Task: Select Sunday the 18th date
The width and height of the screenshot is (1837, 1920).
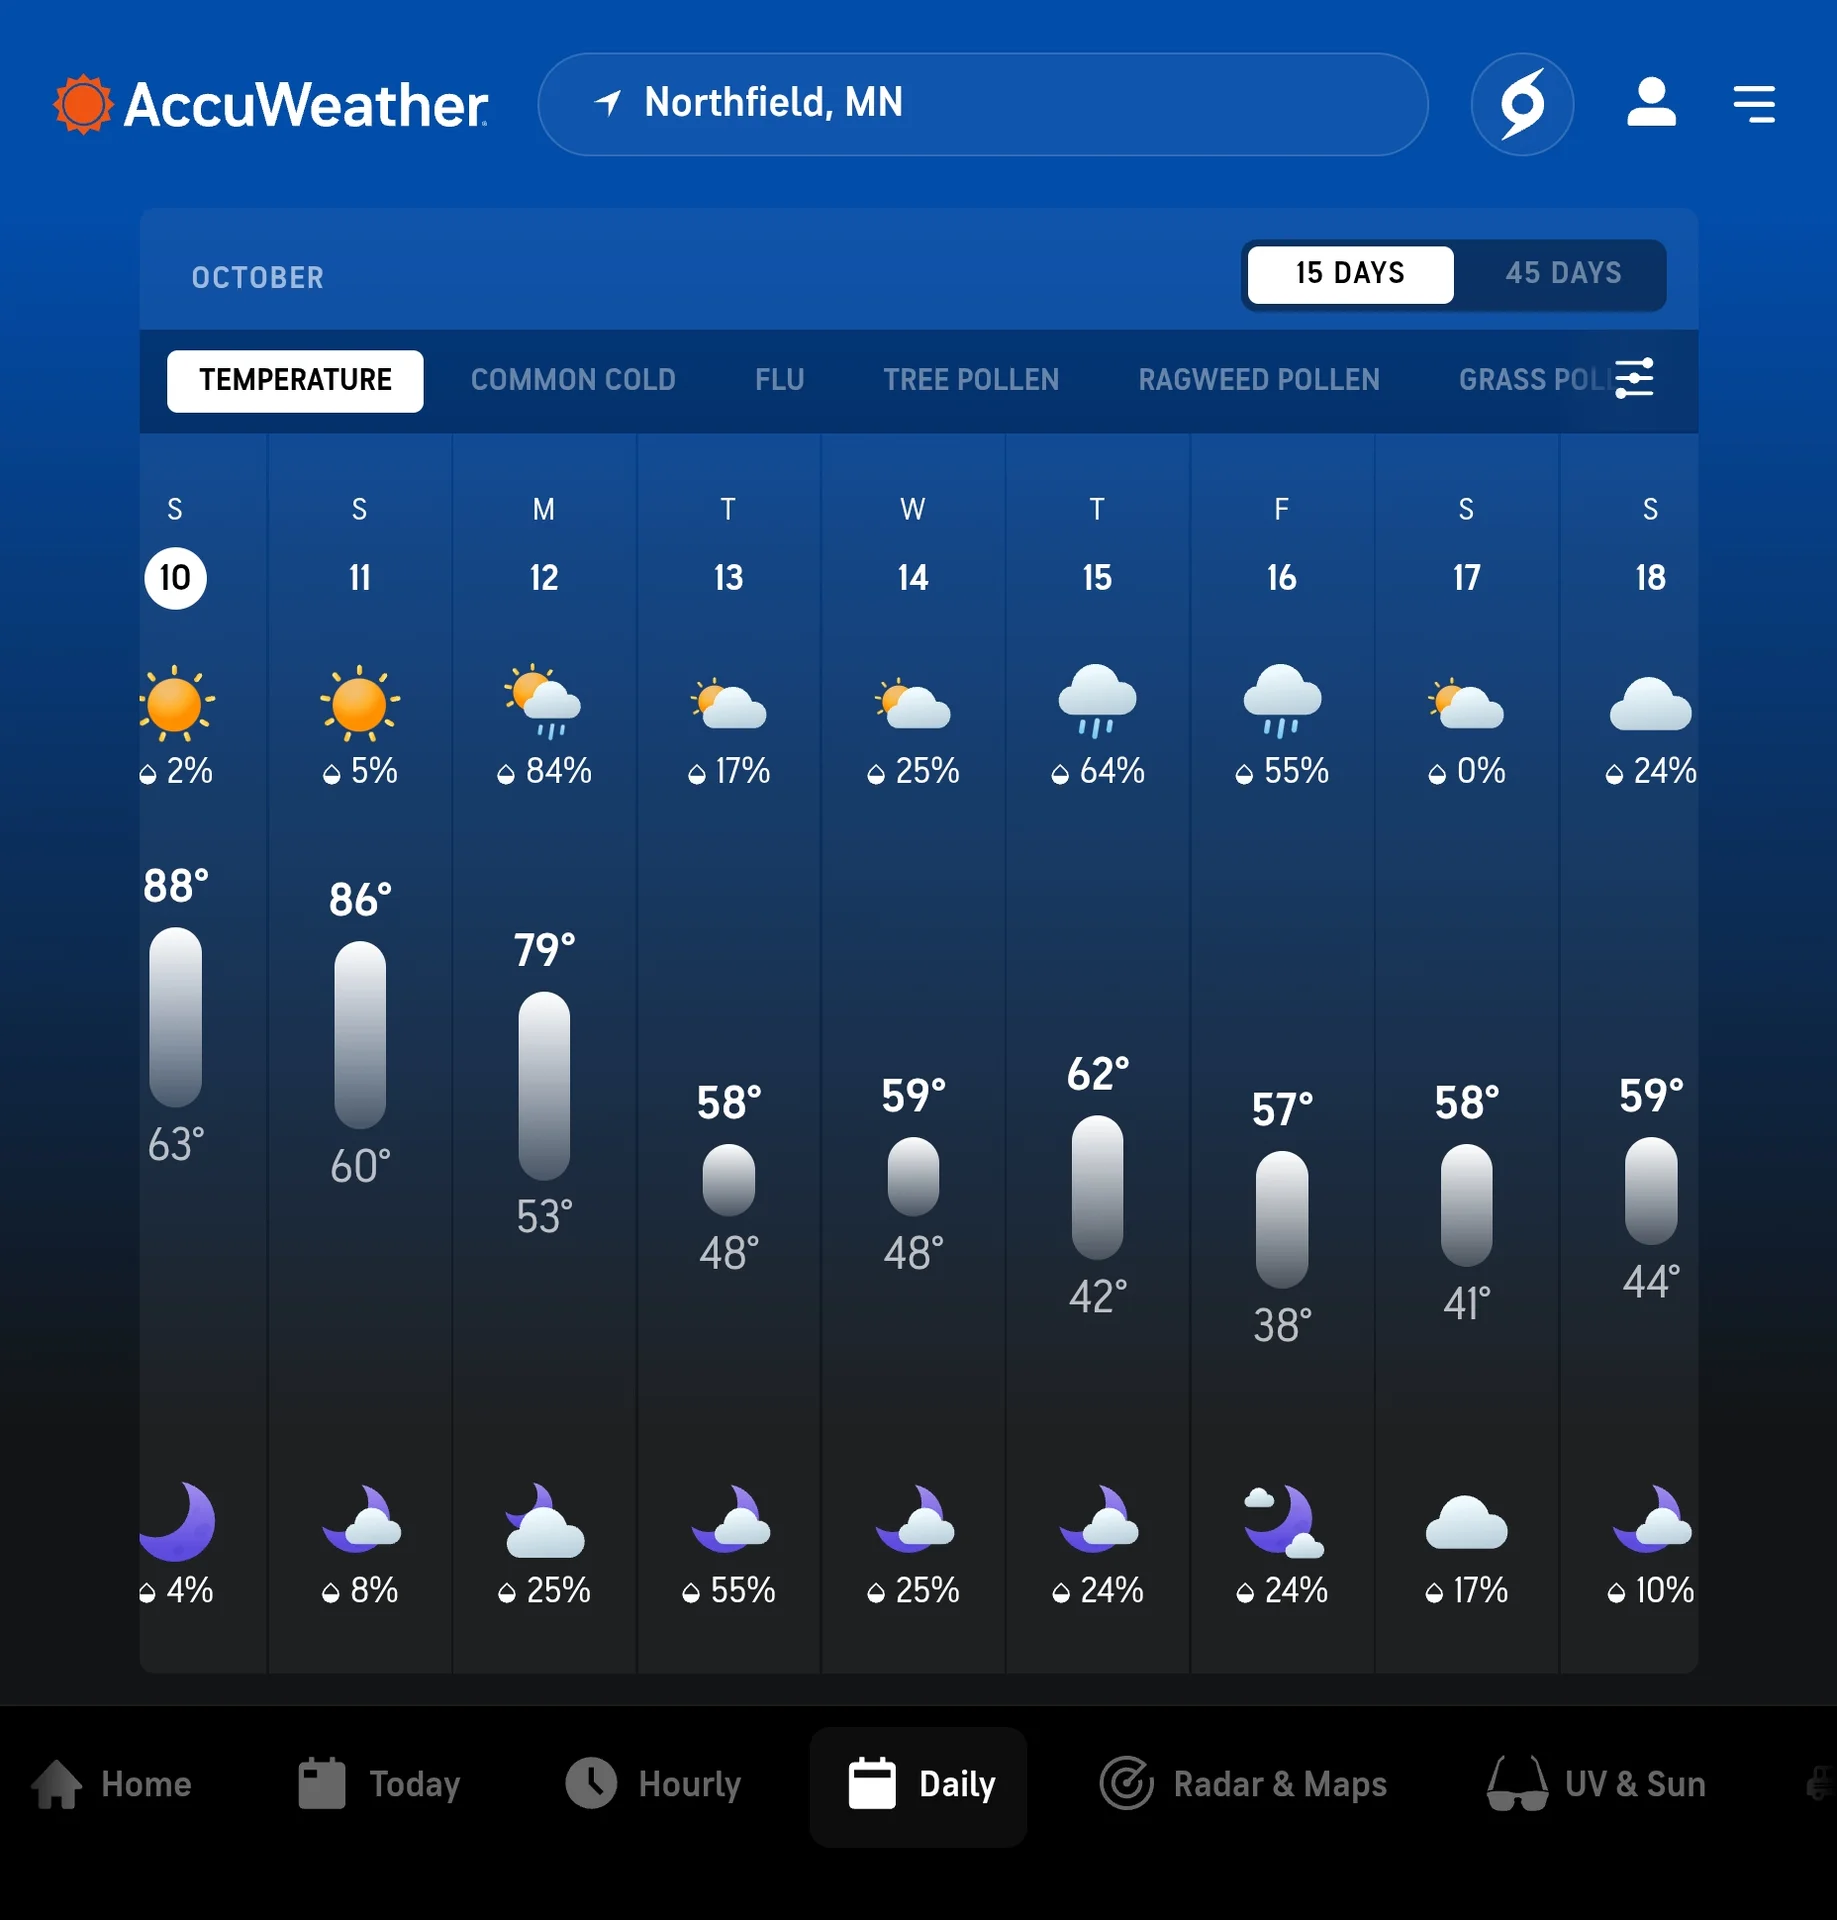Action: point(1650,578)
